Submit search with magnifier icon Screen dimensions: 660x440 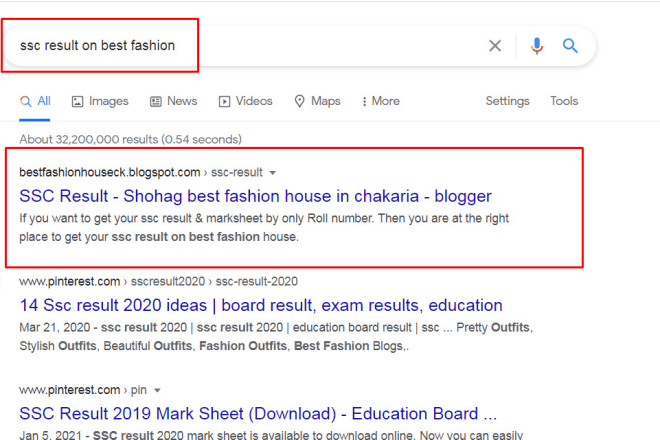coord(570,45)
